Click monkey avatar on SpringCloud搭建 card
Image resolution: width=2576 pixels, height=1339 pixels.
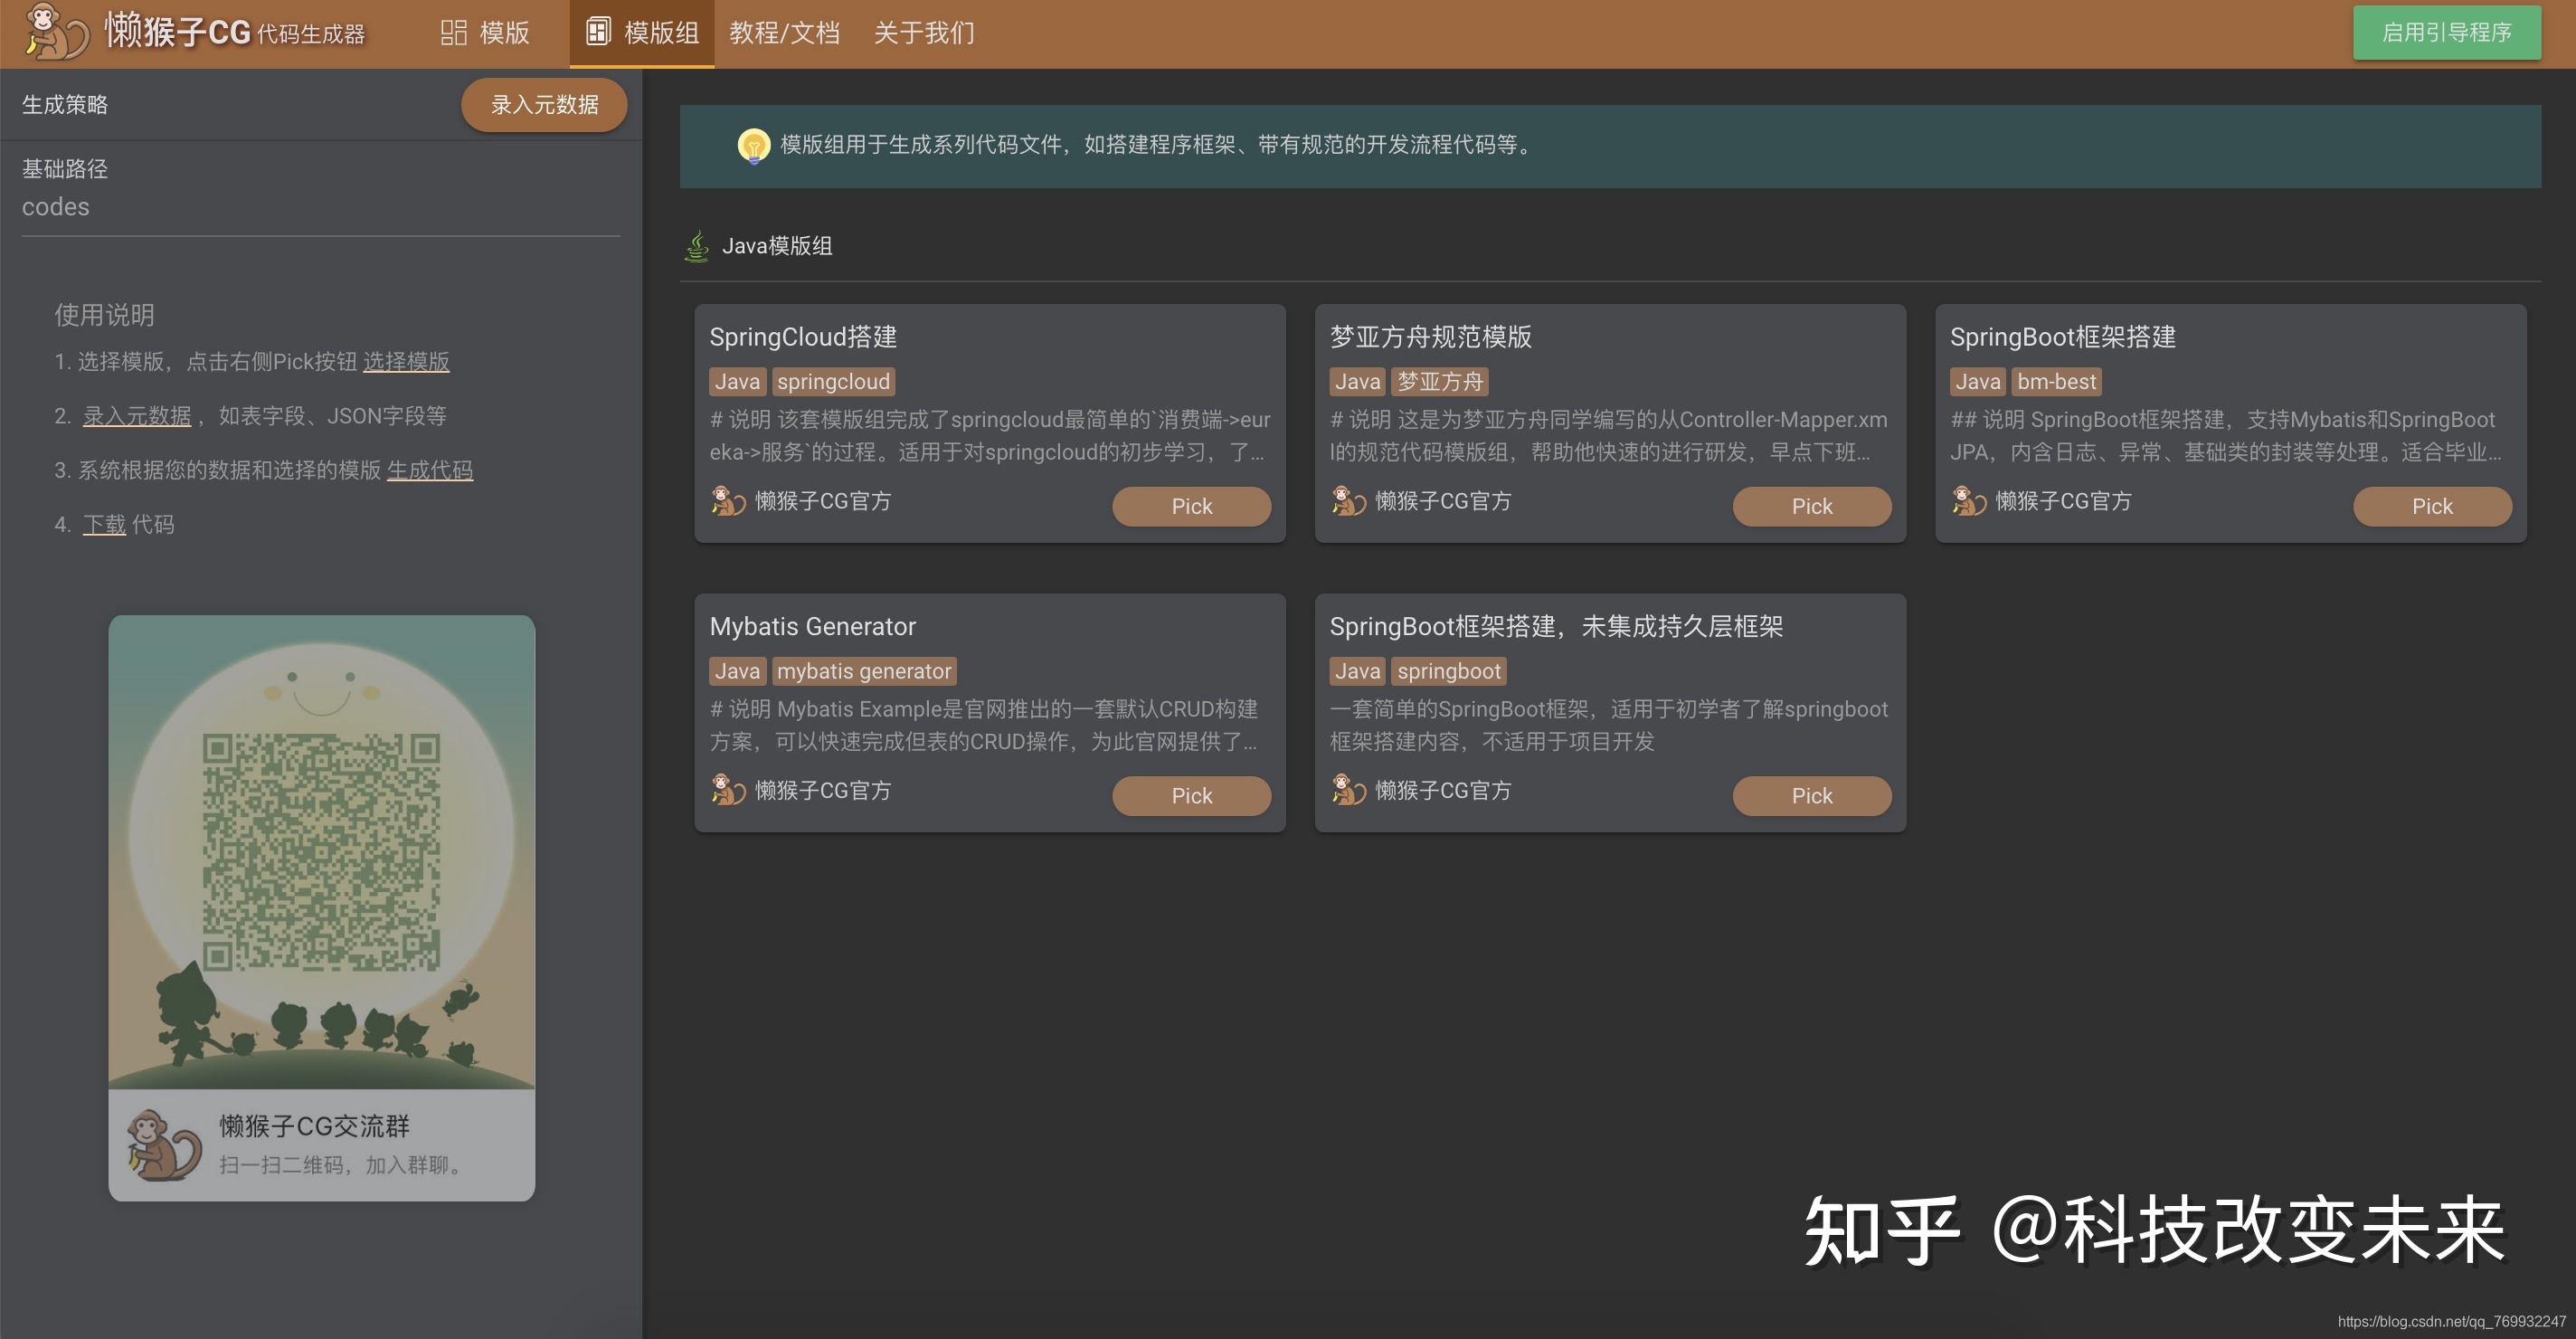click(728, 500)
